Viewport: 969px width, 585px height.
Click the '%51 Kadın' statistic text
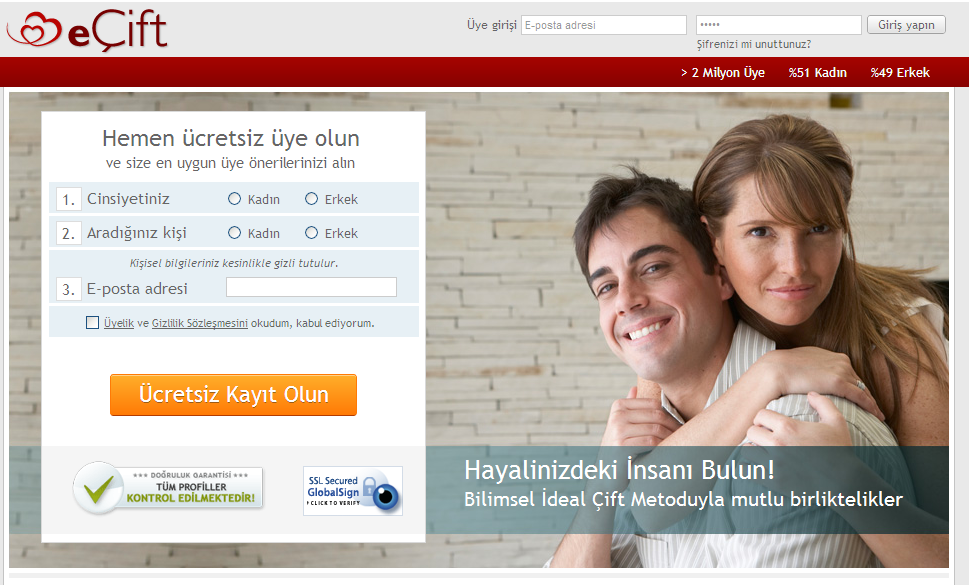pyautogui.click(x=818, y=73)
